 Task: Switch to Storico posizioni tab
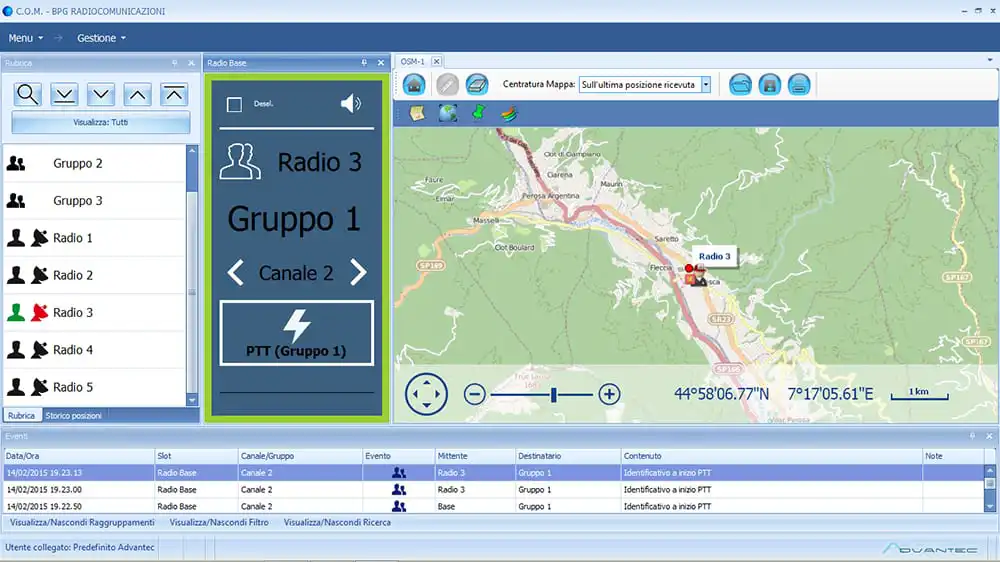click(x=73, y=415)
